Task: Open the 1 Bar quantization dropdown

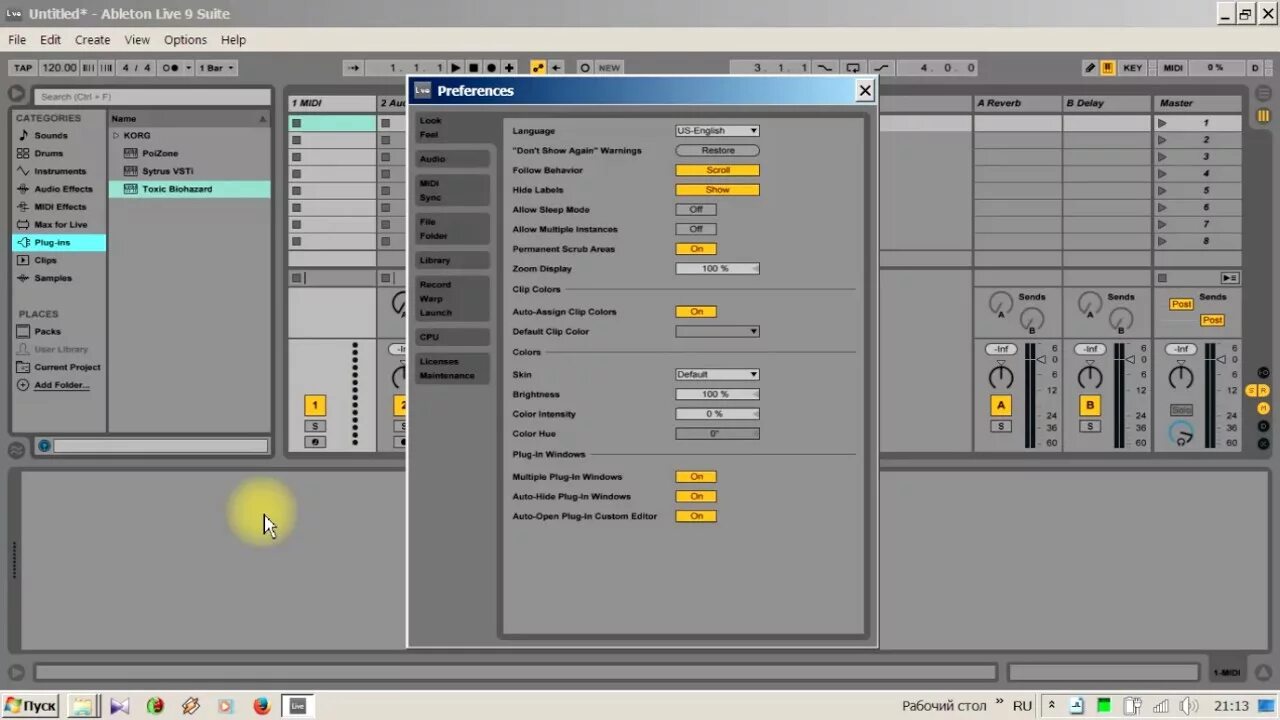Action: point(216,68)
